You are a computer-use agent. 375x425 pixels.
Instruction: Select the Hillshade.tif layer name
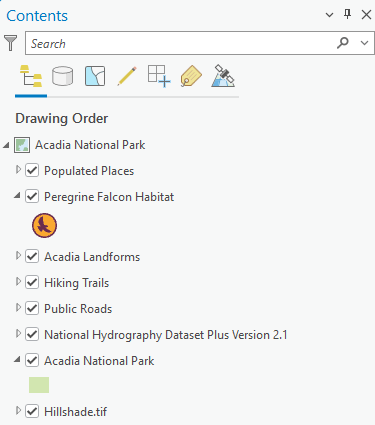click(76, 412)
